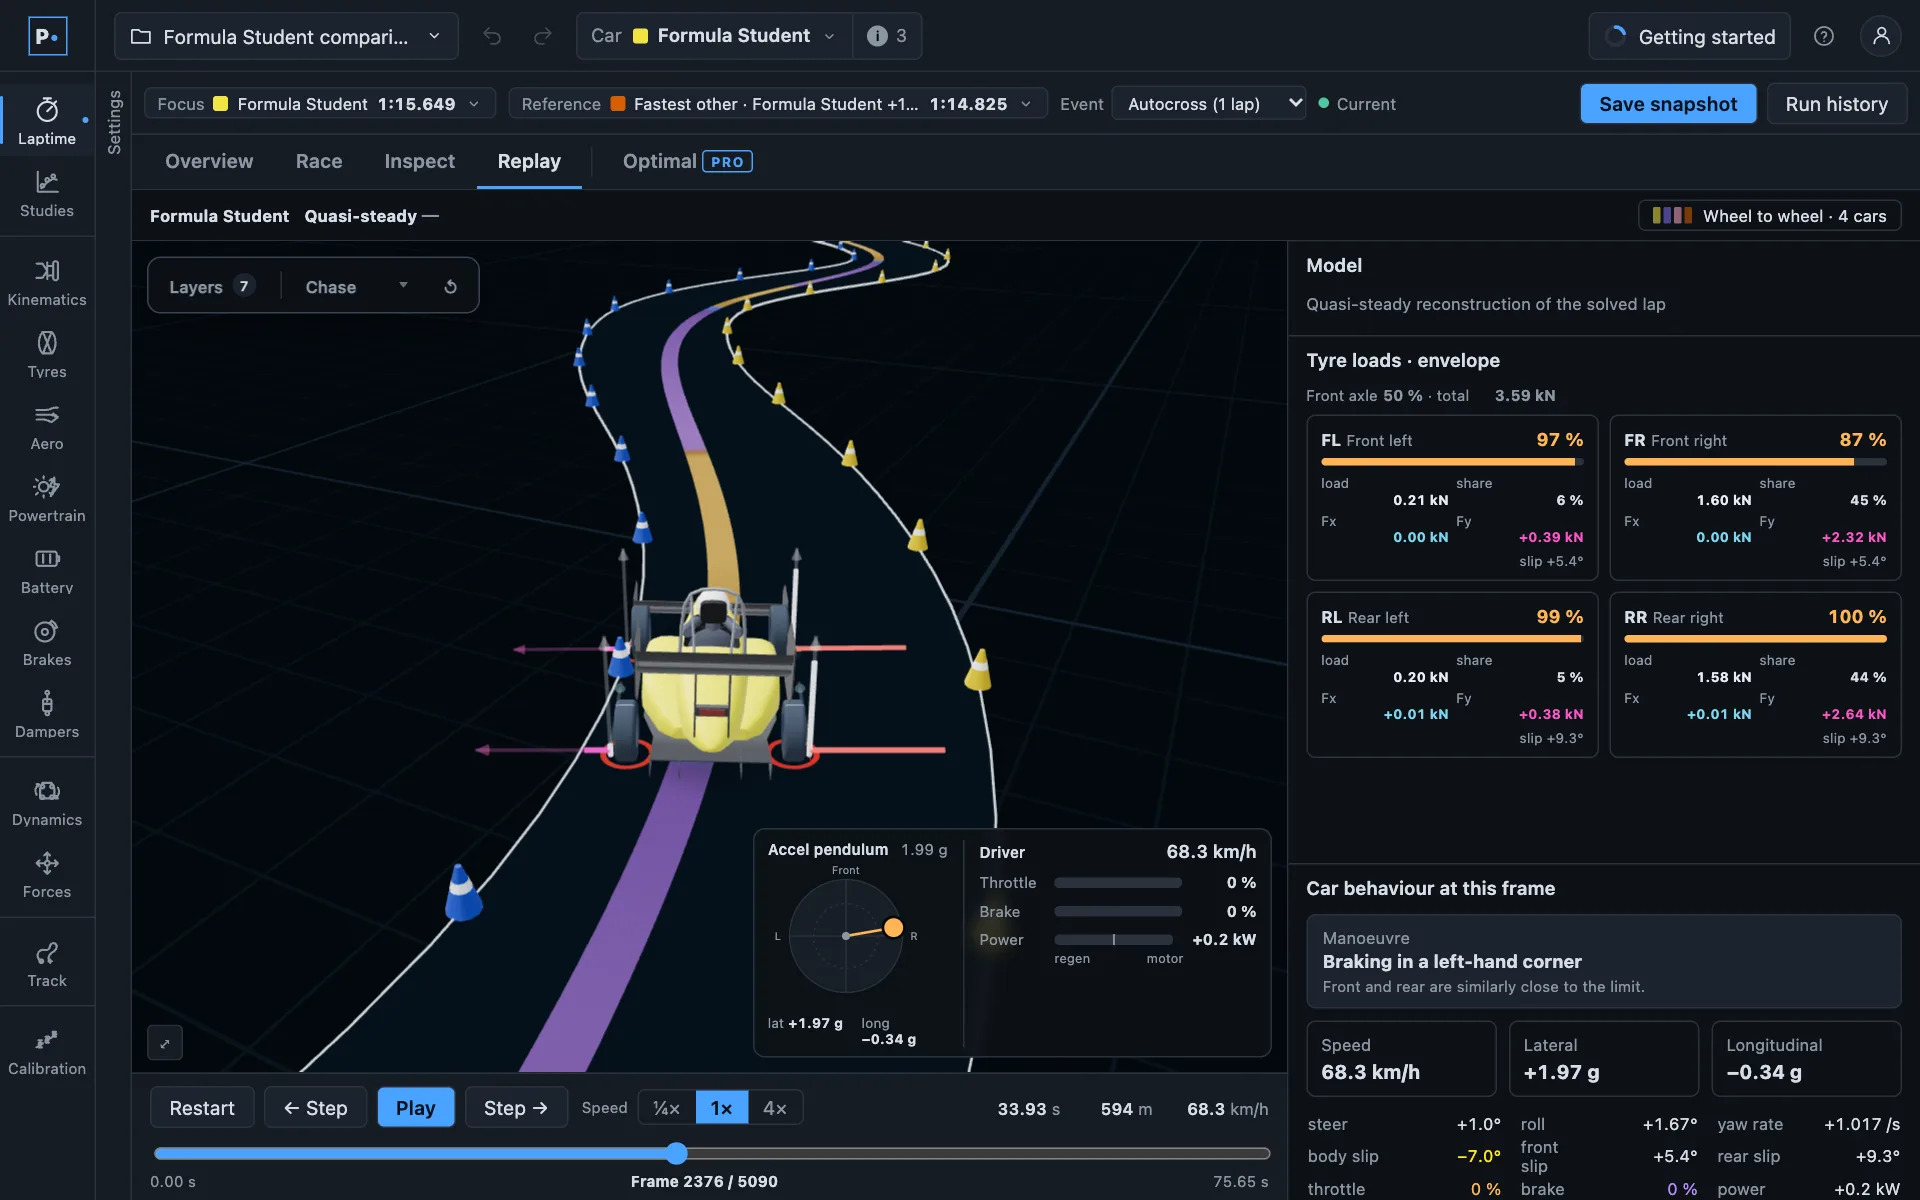The image size is (1920, 1200).
Task: Open the Focus lap dropdown
Action: (x=320, y=104)
